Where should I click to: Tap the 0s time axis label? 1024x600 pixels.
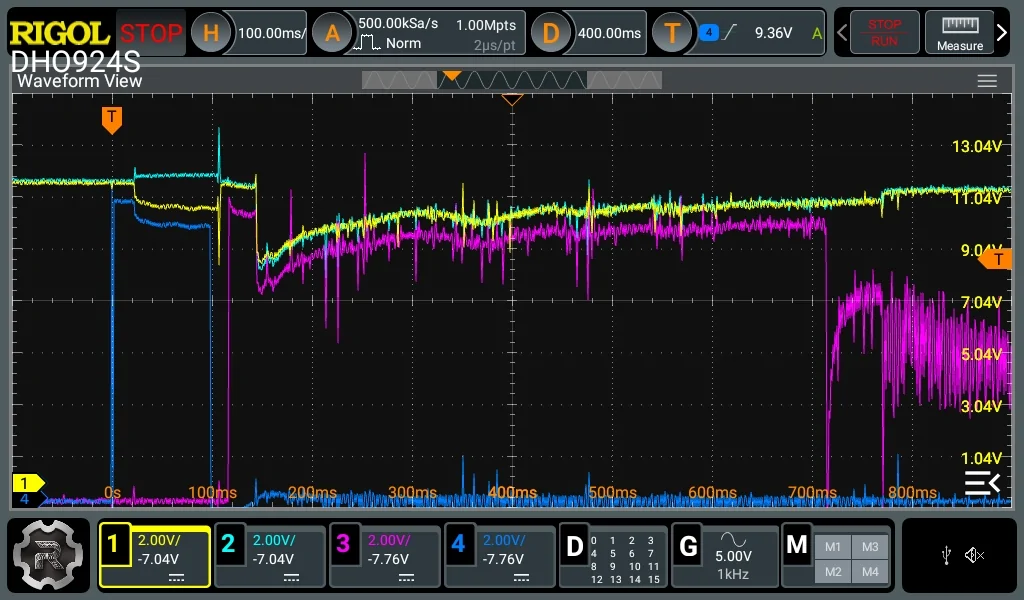point(112,492)
